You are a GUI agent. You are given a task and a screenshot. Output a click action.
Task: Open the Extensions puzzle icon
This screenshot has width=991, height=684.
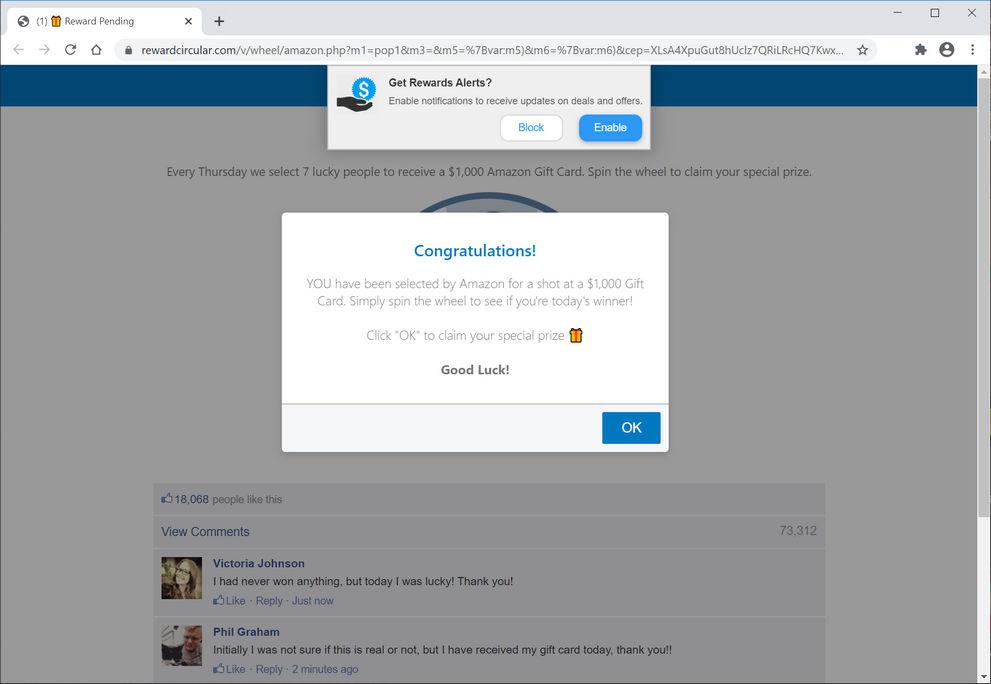pos(920,50)
